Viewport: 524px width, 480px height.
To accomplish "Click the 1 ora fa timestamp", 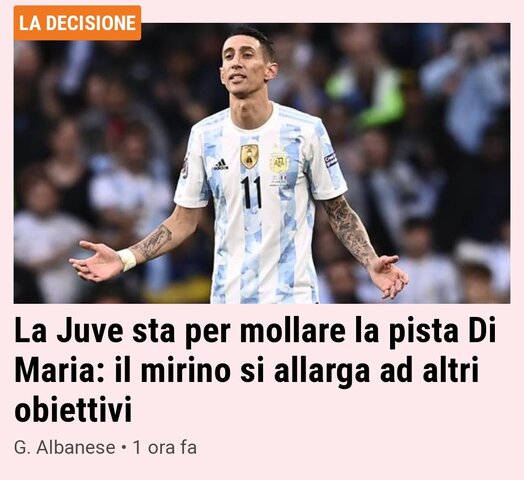I will tap(164, 448).
